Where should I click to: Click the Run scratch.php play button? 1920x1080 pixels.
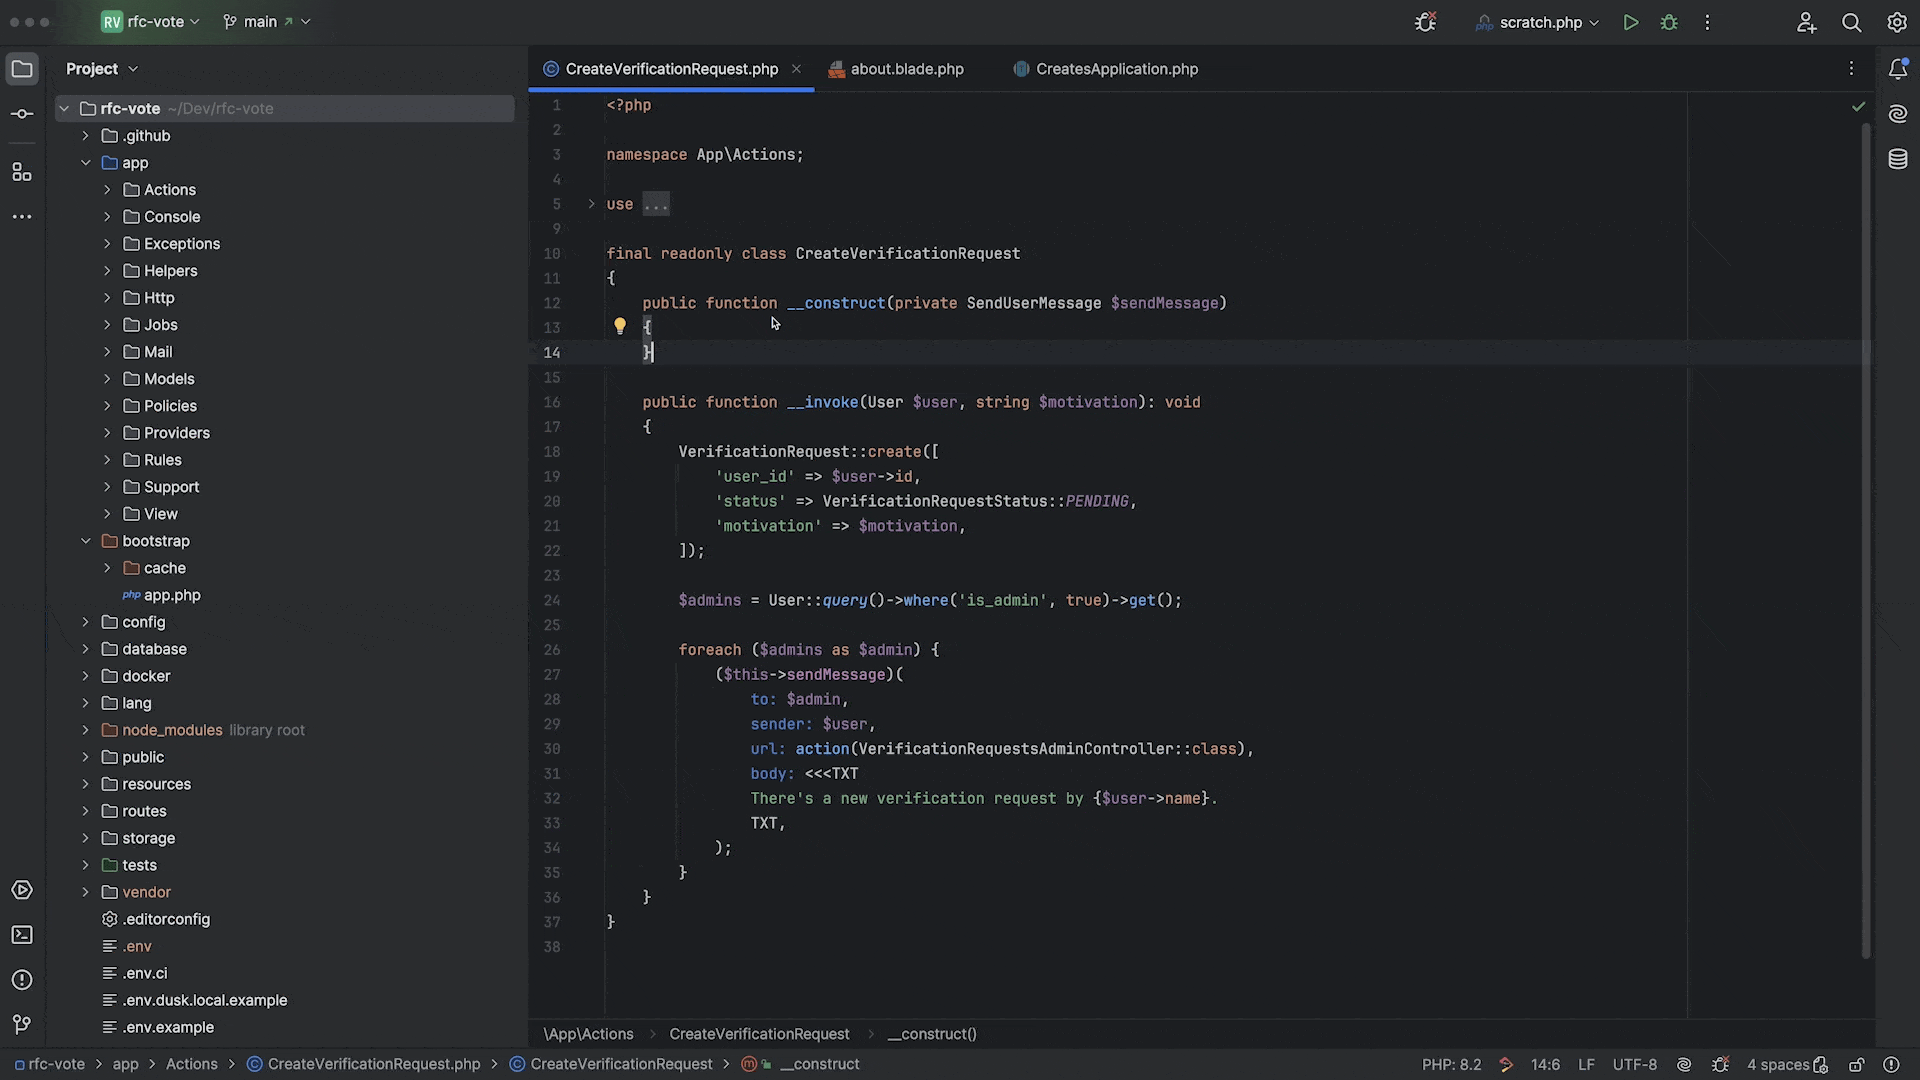click(1631, 22)
